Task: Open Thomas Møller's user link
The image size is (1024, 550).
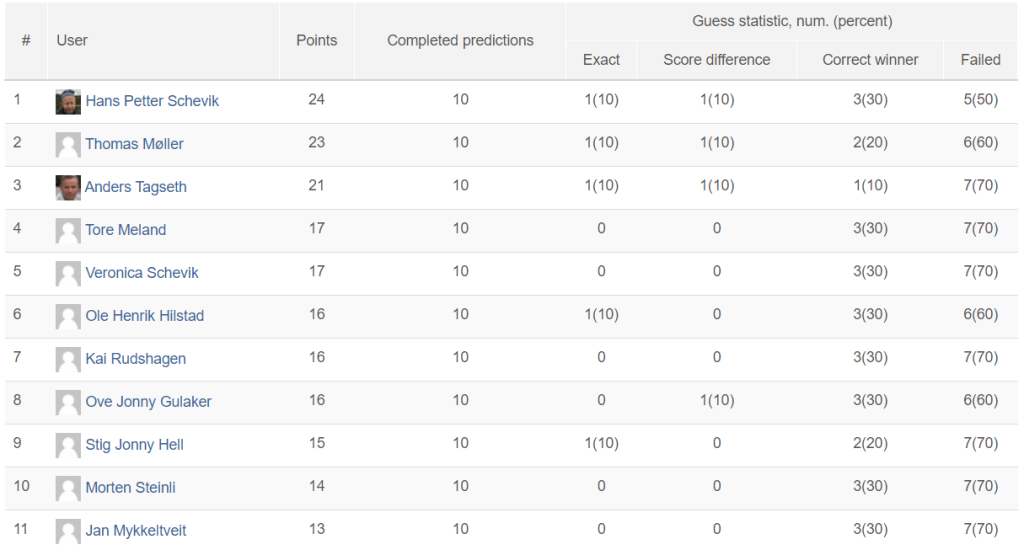Action: 135,144
